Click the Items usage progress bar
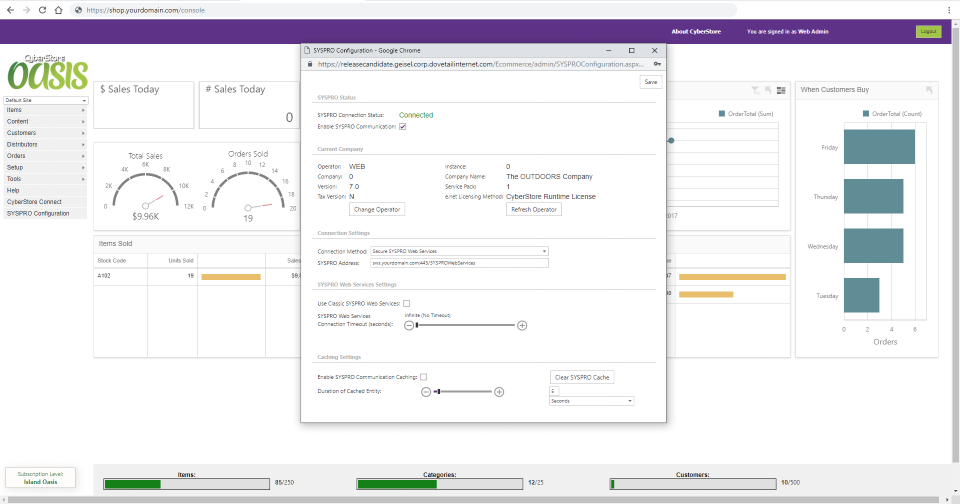The width and height of the screenshot is (960, 504). [186, 484]
